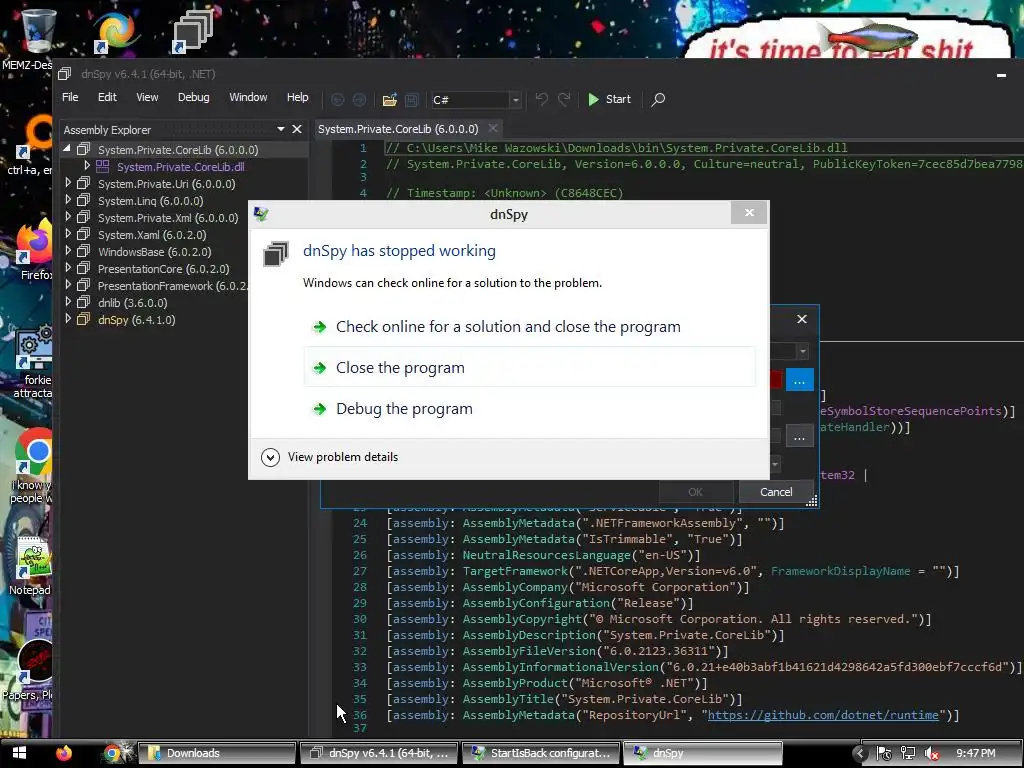
Task: Click the Action Center flag tray icon
Action: click(884, 754)
